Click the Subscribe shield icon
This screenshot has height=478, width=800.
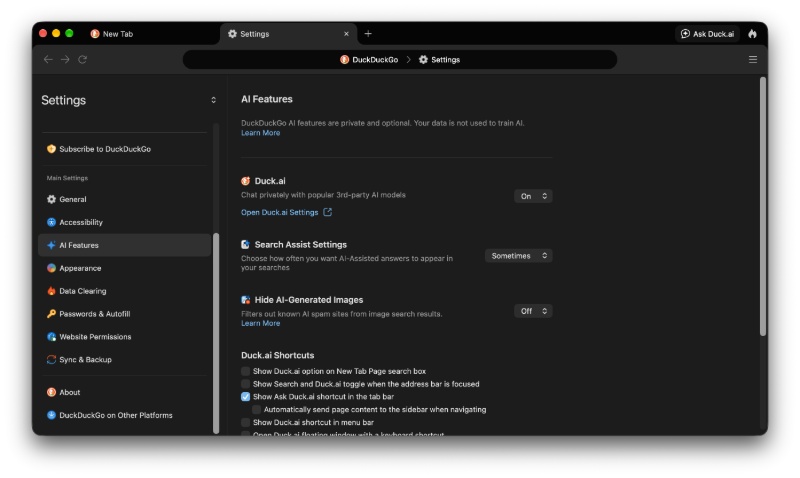click(x=52, y=149)
